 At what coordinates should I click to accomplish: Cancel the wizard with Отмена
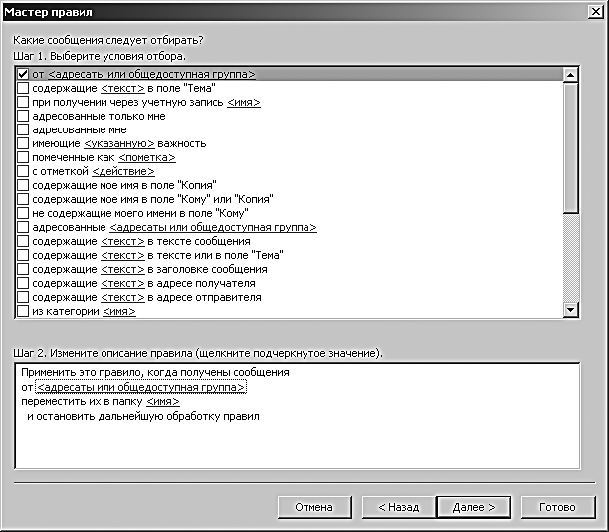[x=314, y=507]
